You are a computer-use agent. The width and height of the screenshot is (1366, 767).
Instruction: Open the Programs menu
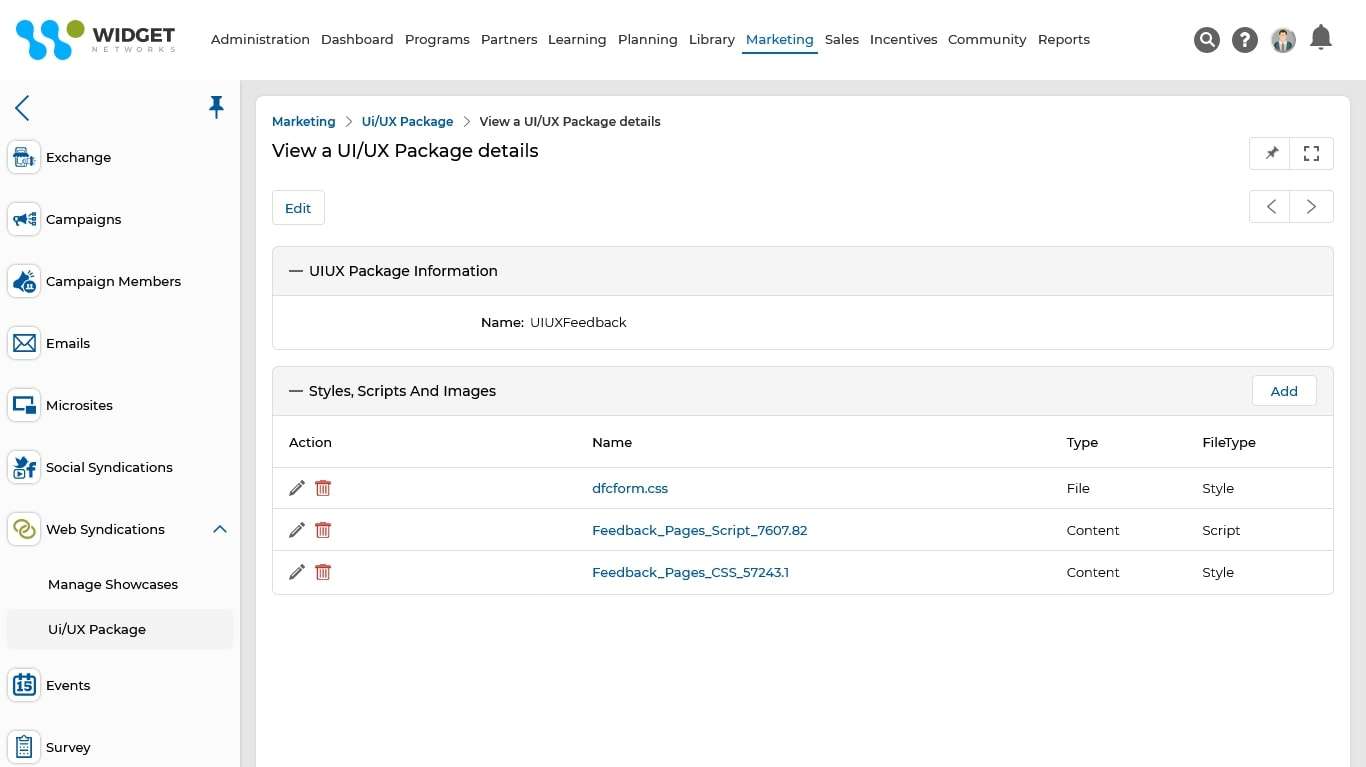pos(437,39)
